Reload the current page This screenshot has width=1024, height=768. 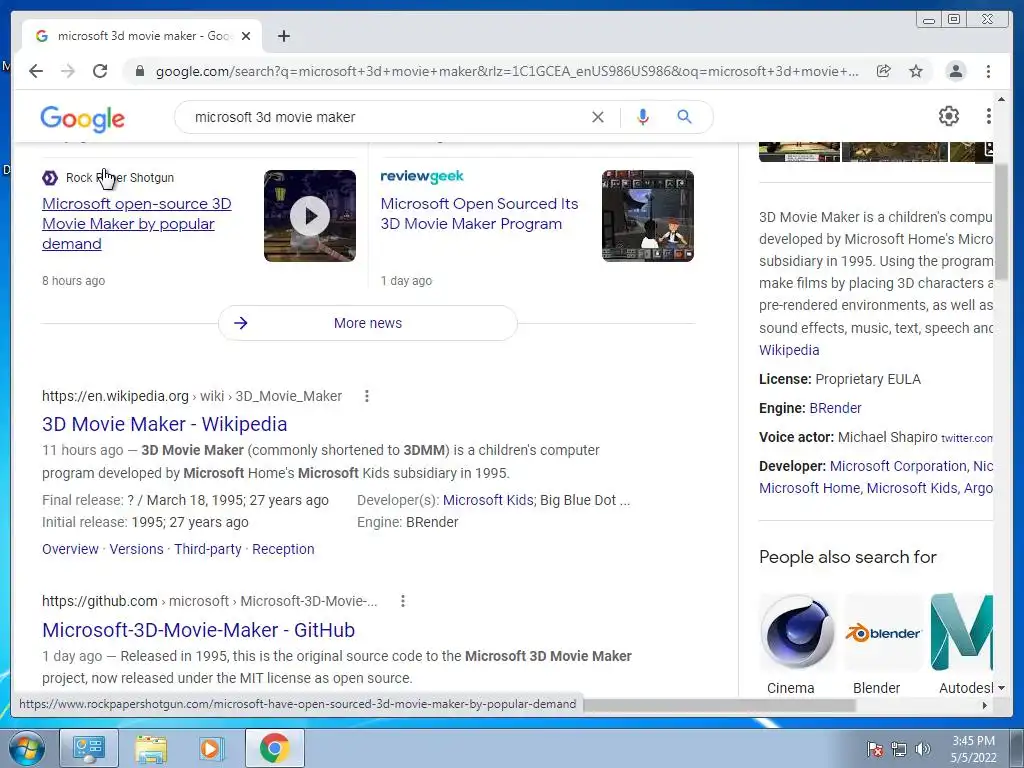point(100,71)
